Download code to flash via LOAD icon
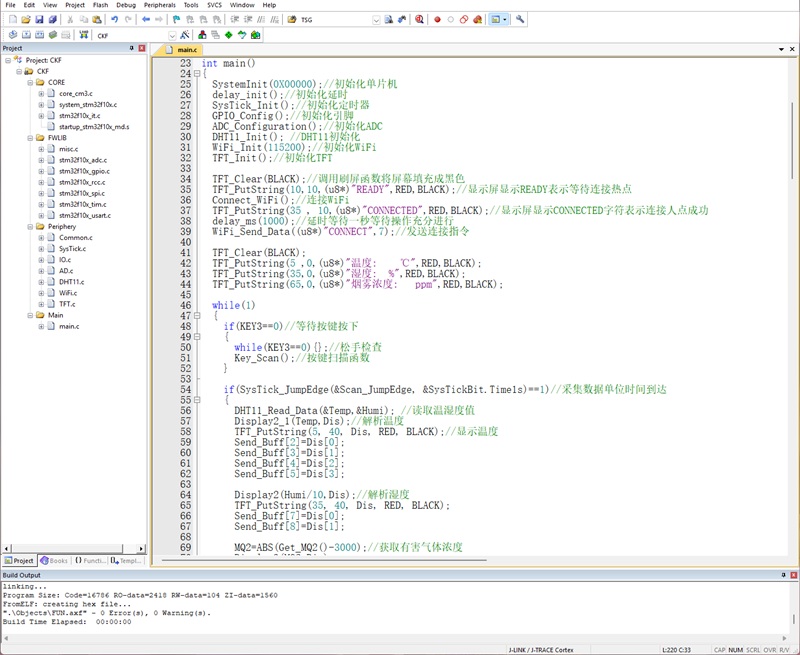Screen dimensions: 800x655 point(84,35)
